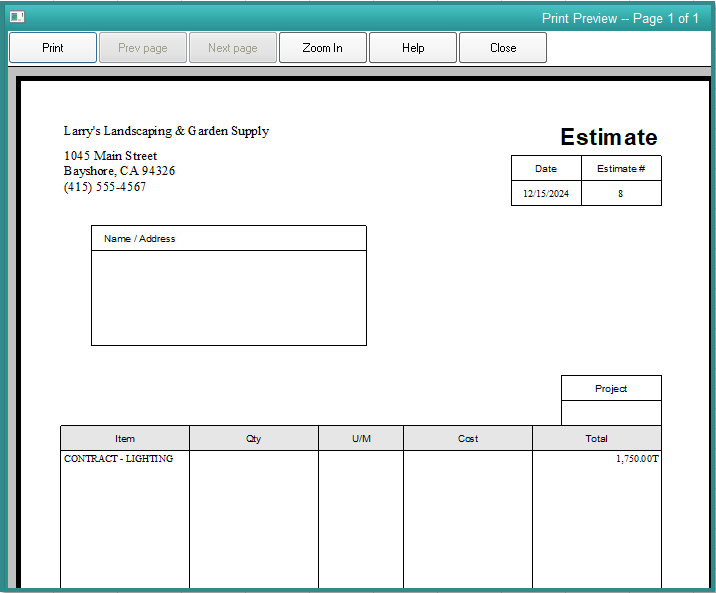This screenshot has height=593, width=716.
Task: Click the Print button
Action: click(x=53, y=47)
